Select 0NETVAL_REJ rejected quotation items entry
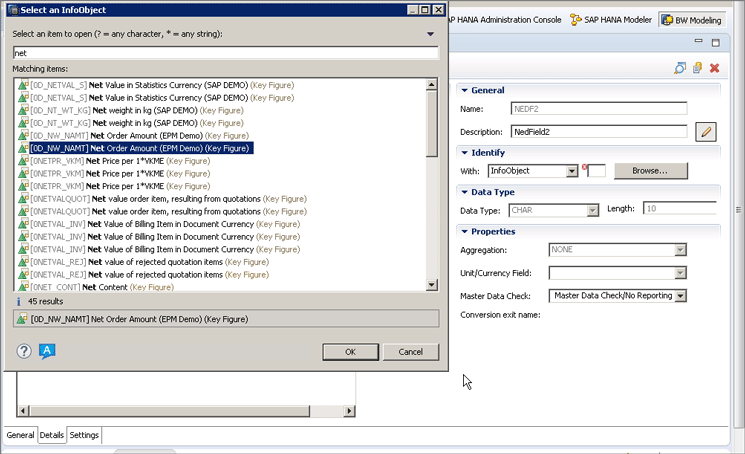The height and width of the screenshot is (454, 745). [x=150, y=262]
